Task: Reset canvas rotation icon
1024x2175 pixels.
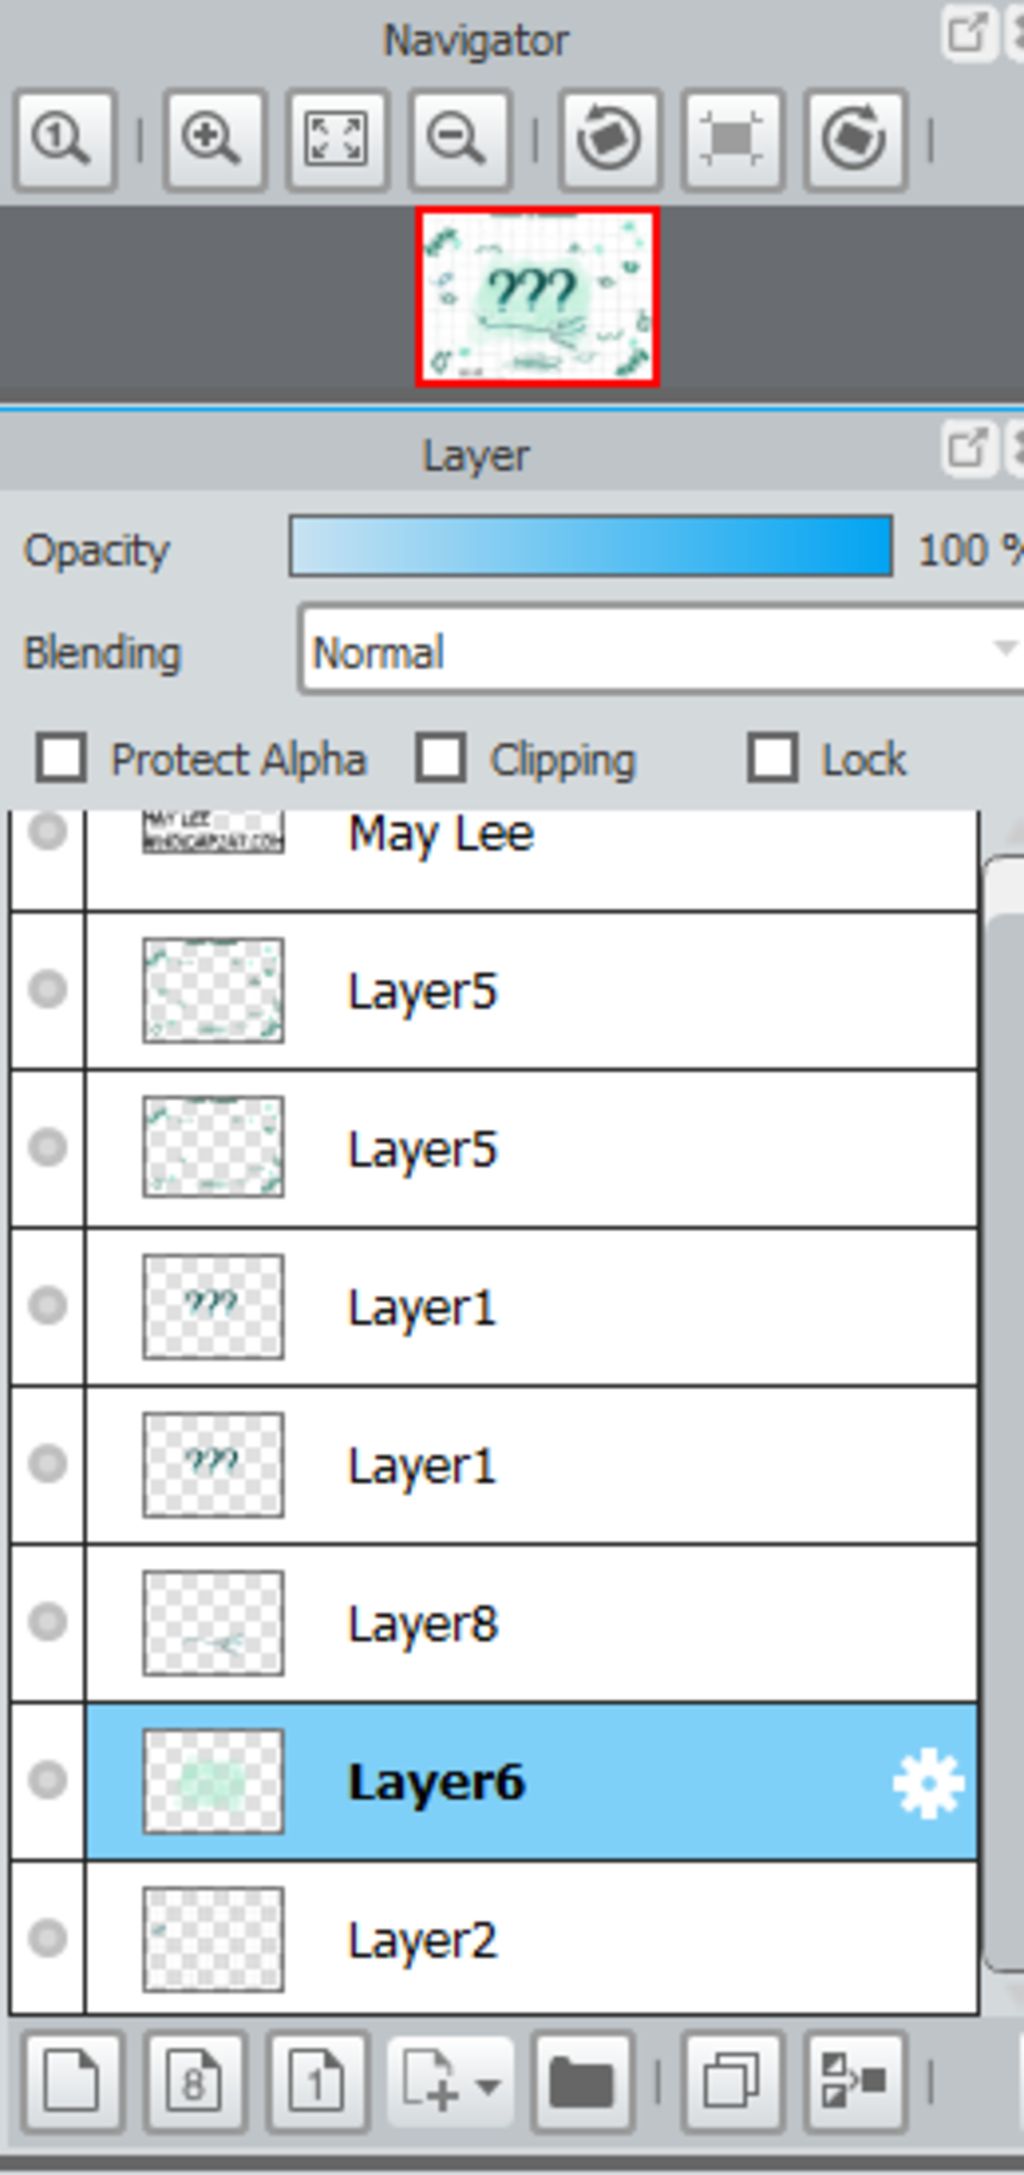Action: click(x=732, y=140)
